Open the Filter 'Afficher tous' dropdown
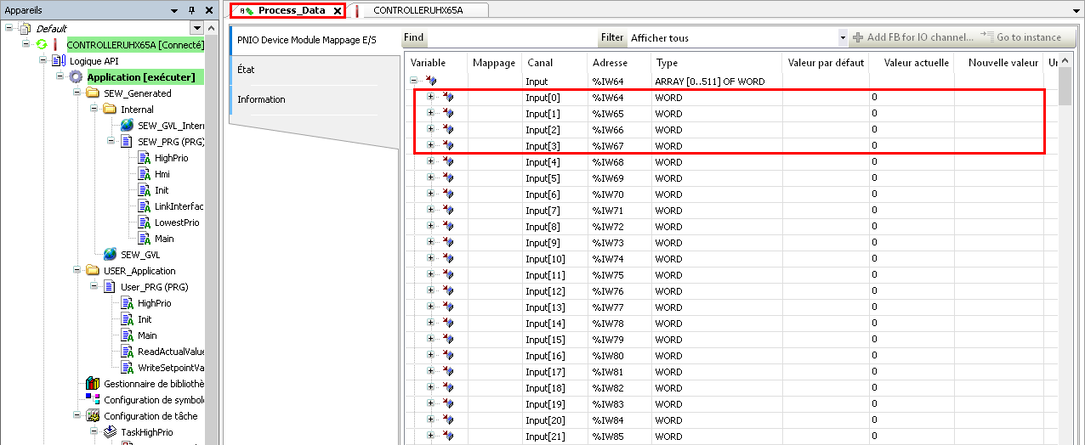This screenshot has height=445, width=1085. (842, 38)
